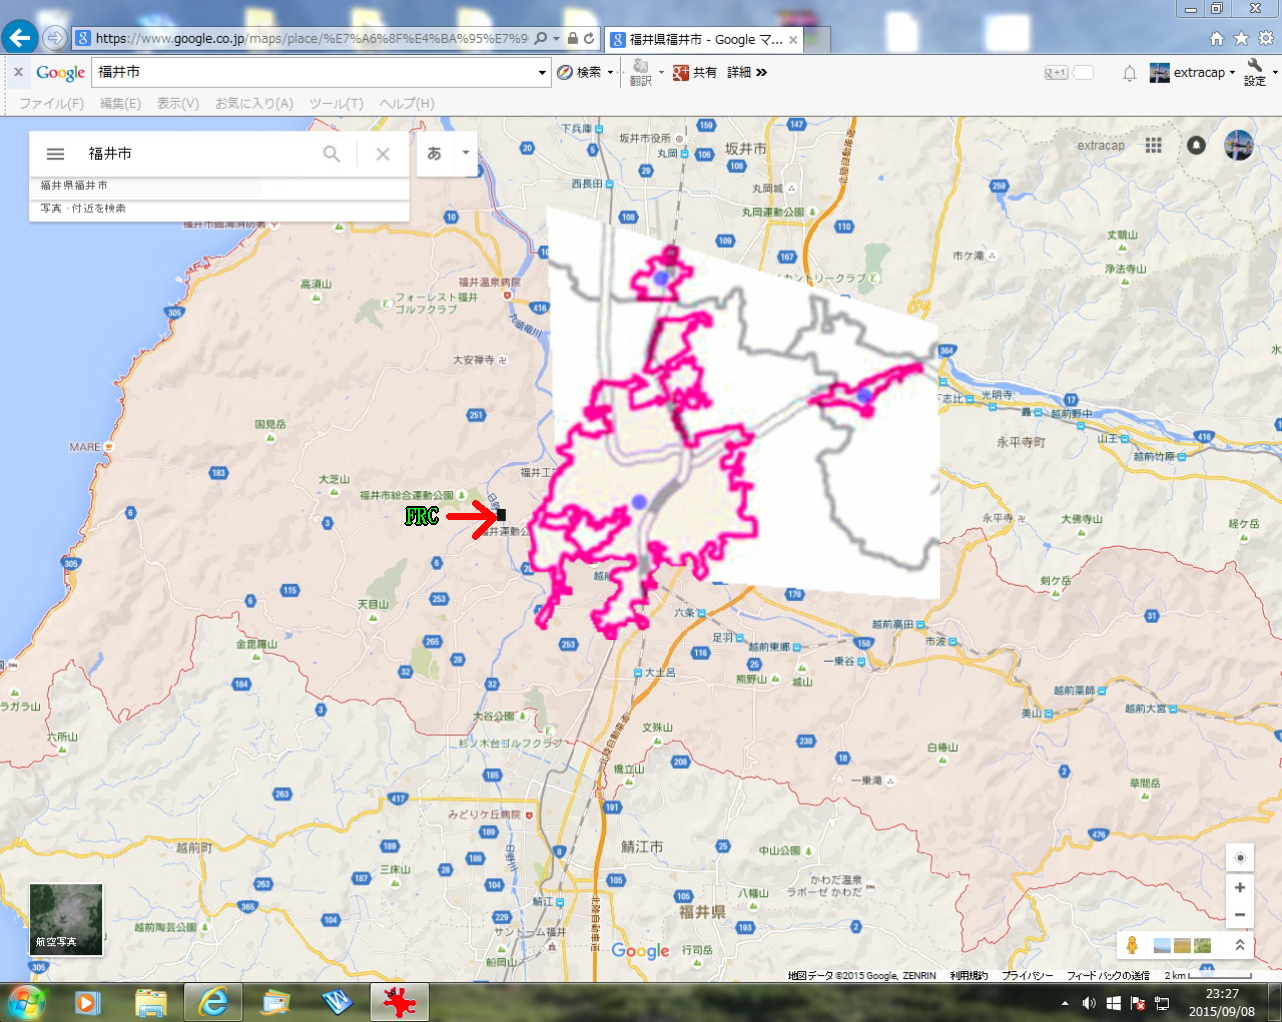Click 利用規約 terms link
The height and width of the screenshot is (1022, 1282).
(969, 975)
